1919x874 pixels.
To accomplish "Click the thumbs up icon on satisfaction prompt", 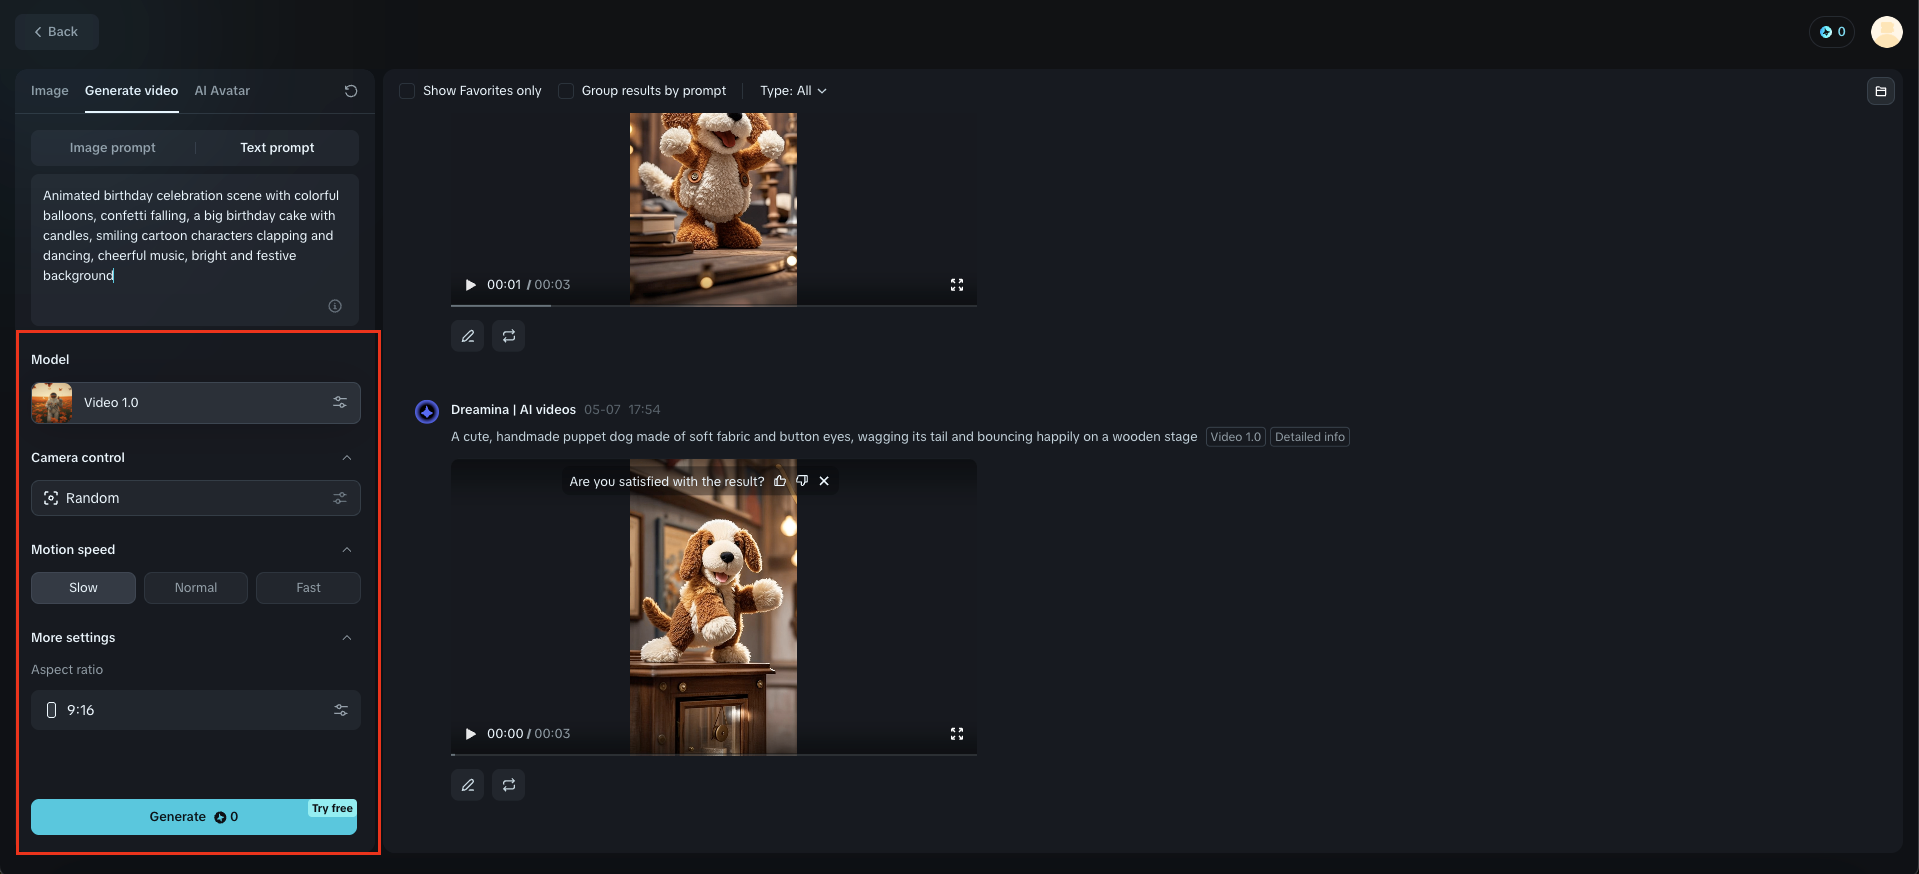I will coord(780,481).
